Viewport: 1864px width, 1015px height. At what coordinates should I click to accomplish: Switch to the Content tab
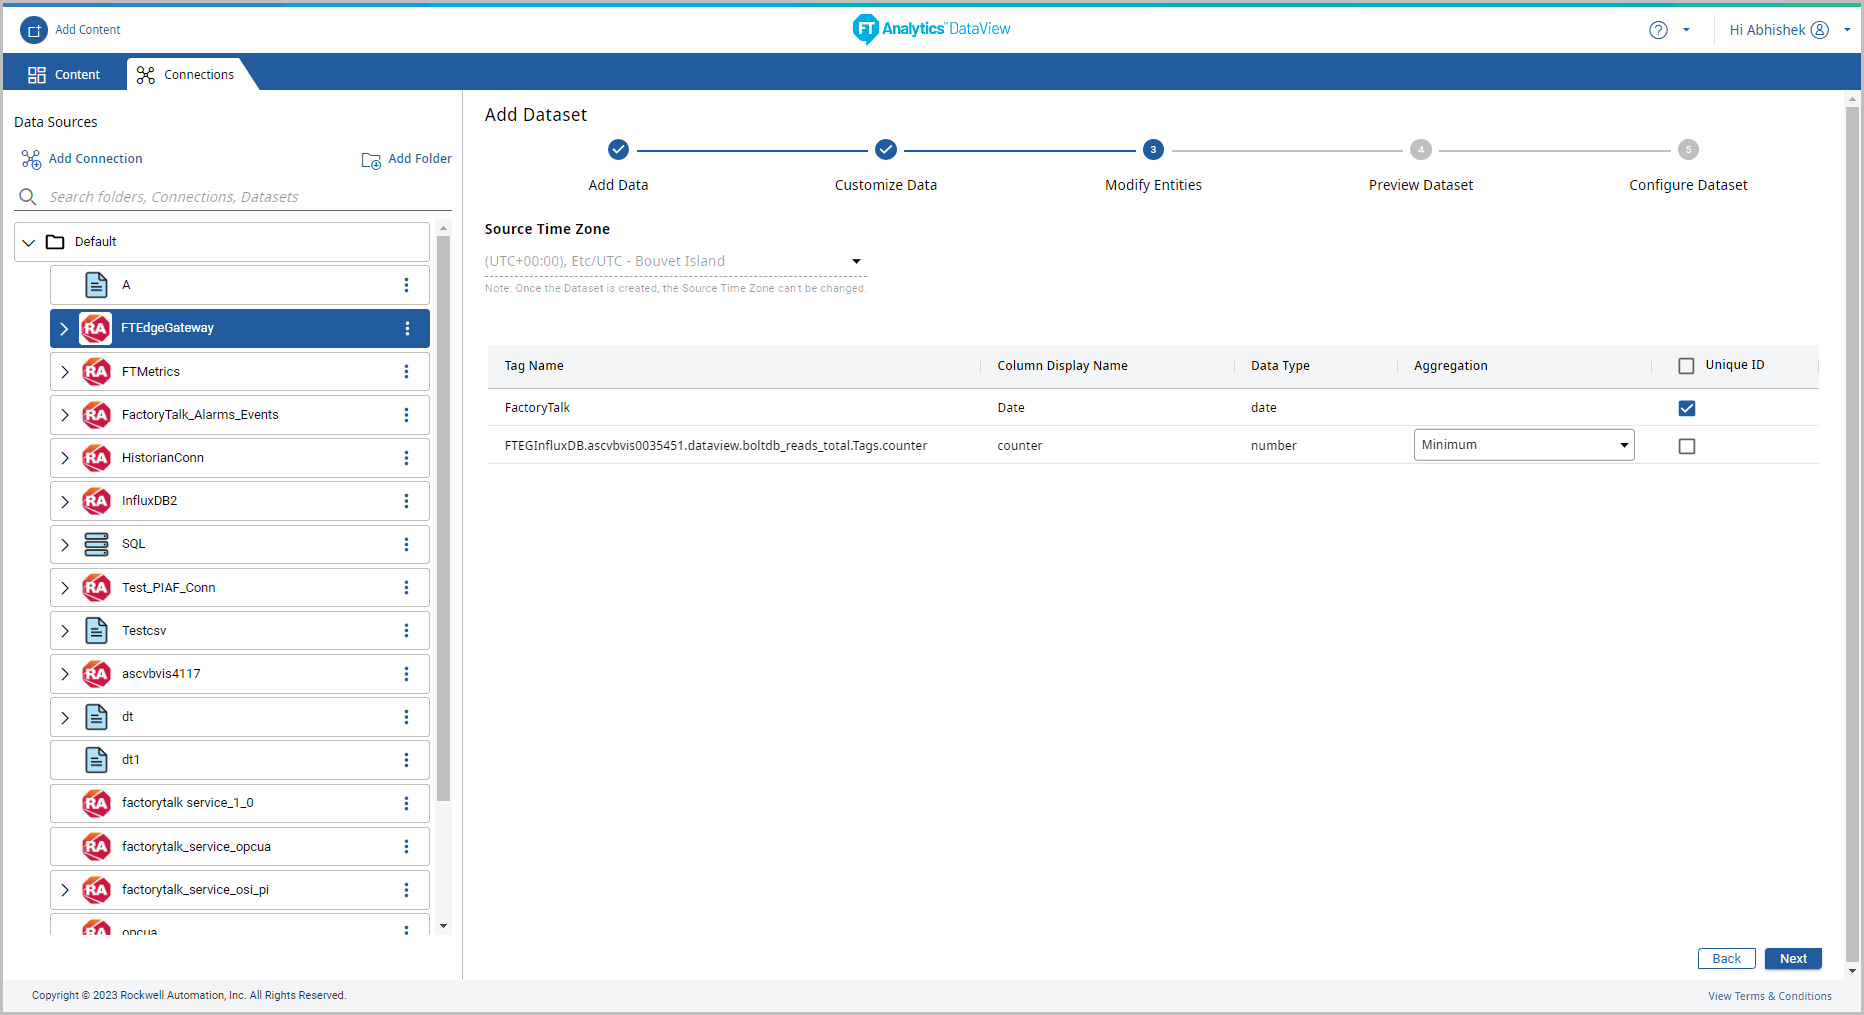pyautogui.click(x=64, y=75)
